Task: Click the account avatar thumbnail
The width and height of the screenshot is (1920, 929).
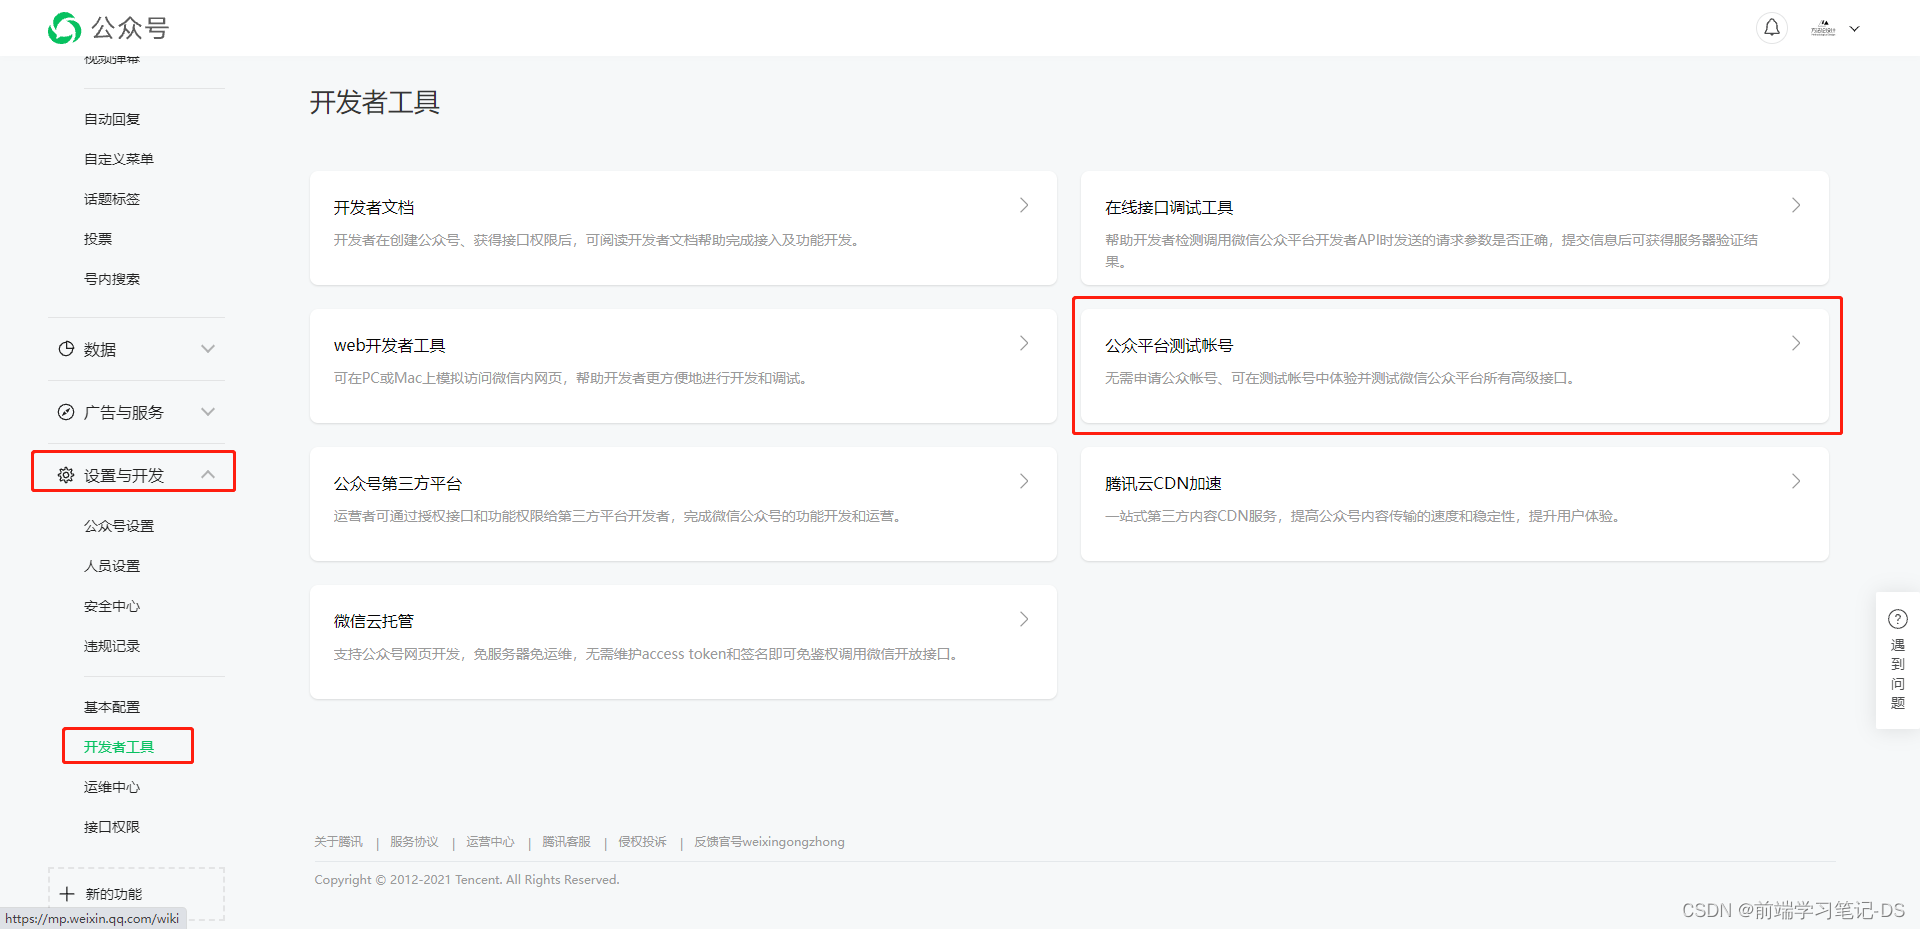Action: (x=1823, y=29)
